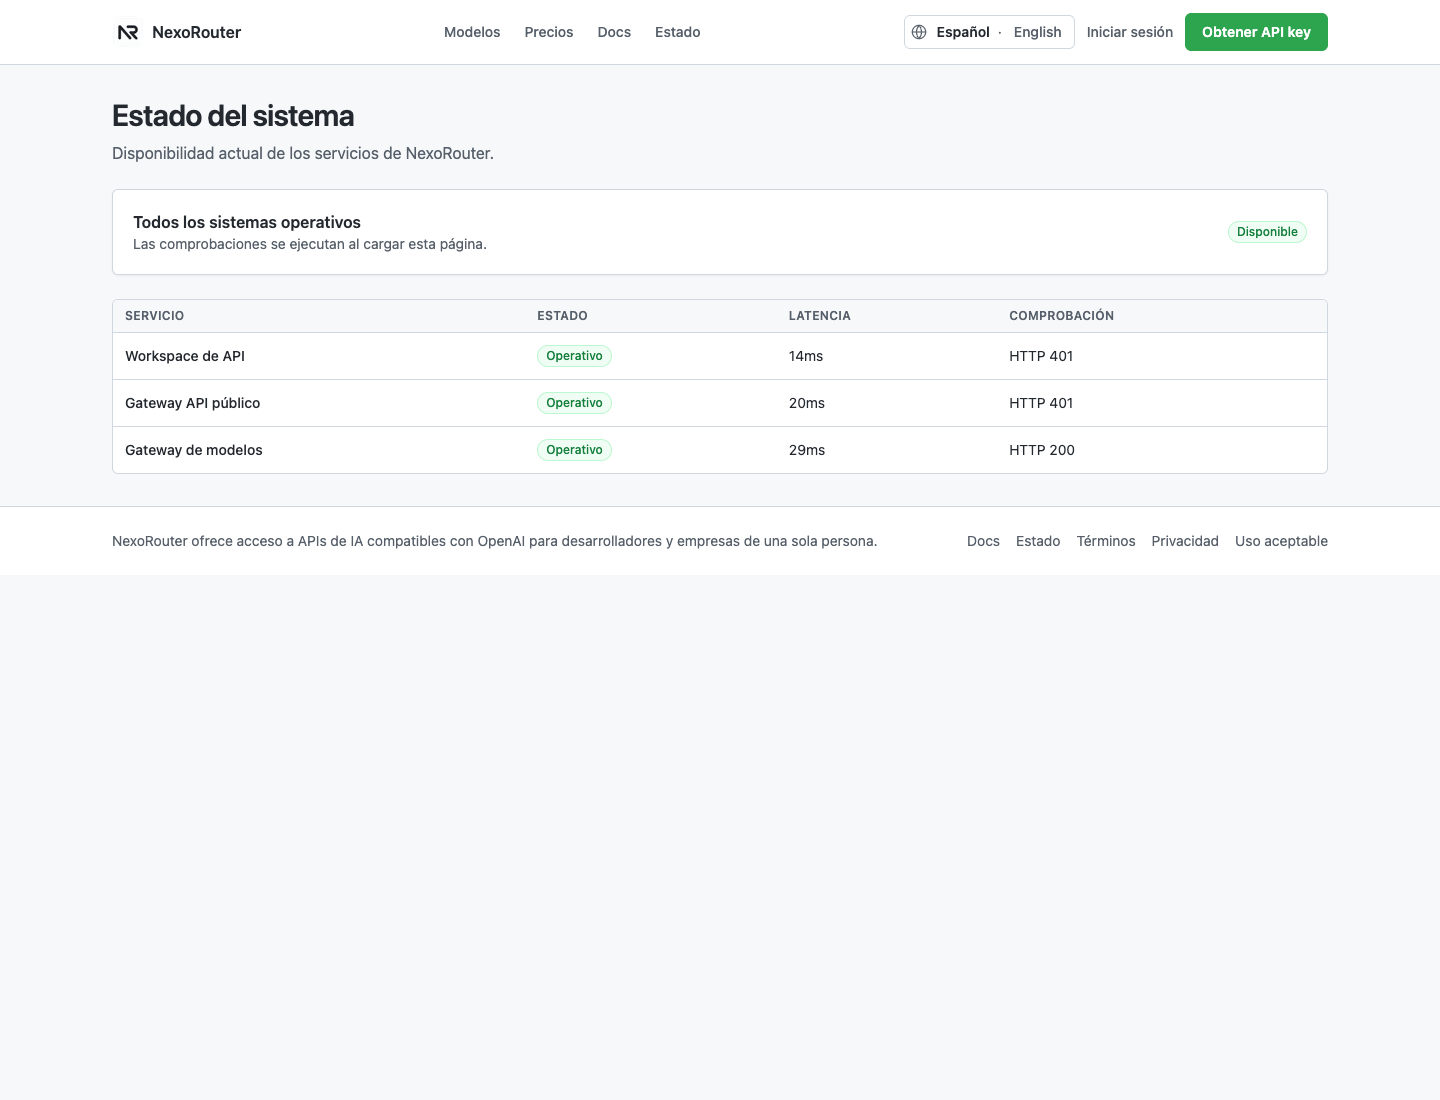Click Iniciar sesión link
Image resolution: width=1440 pixels, height=1100 pixels.
coord(1130,32)
